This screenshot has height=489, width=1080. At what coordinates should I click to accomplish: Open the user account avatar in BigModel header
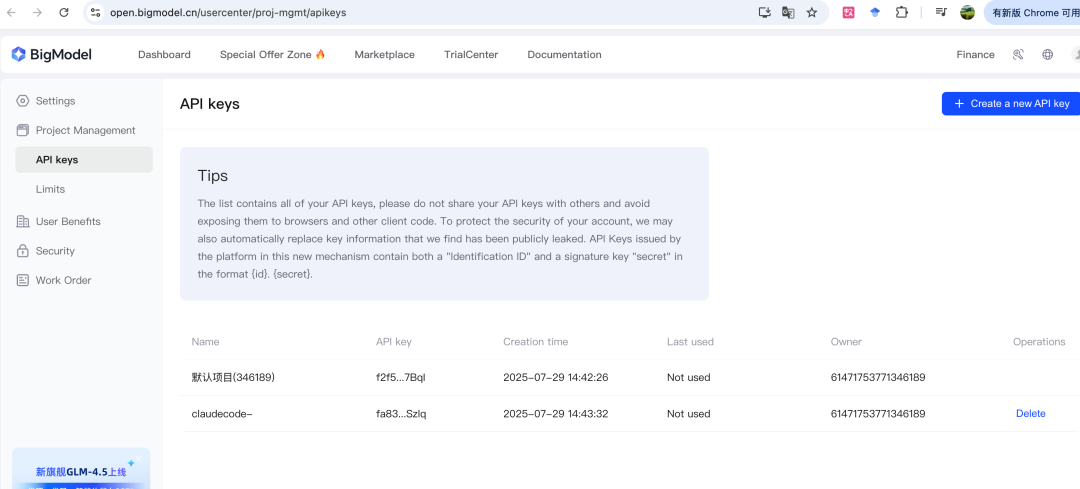(x=1075, y=54)
